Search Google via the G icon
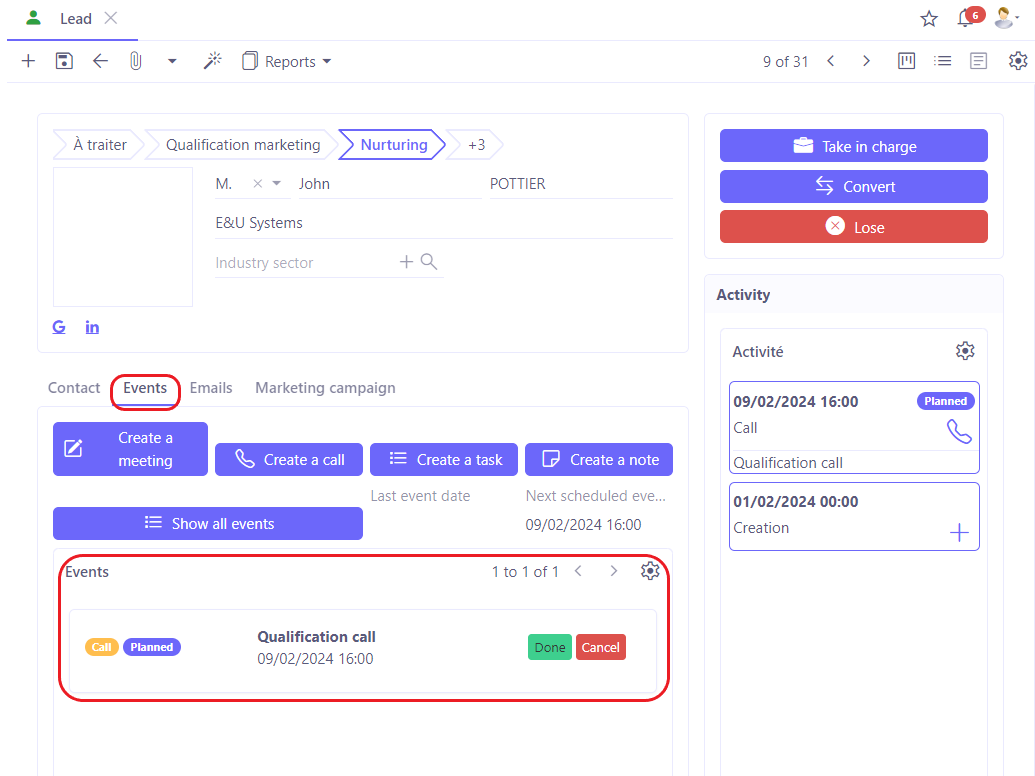Viewport: 1035px width, 776px height. (x=59, y=327)
